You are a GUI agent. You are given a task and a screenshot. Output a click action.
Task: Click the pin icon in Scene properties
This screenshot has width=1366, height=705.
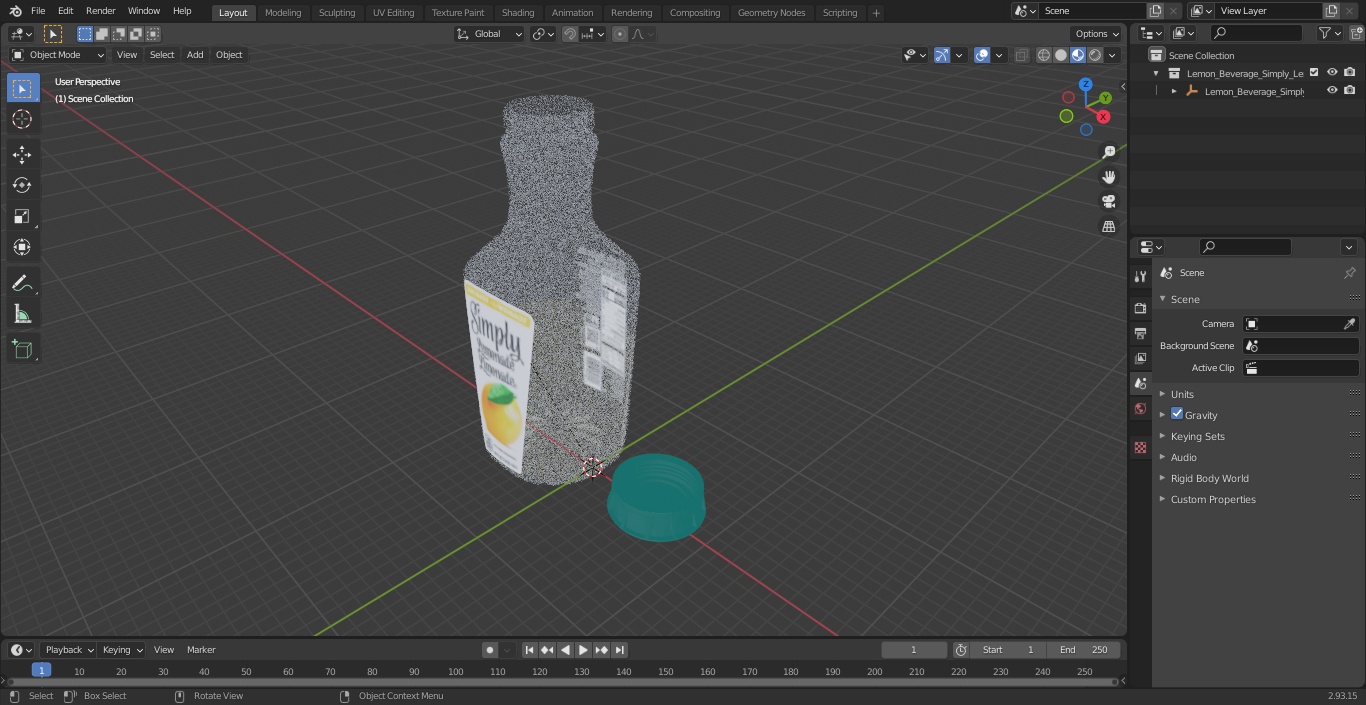1349,273
